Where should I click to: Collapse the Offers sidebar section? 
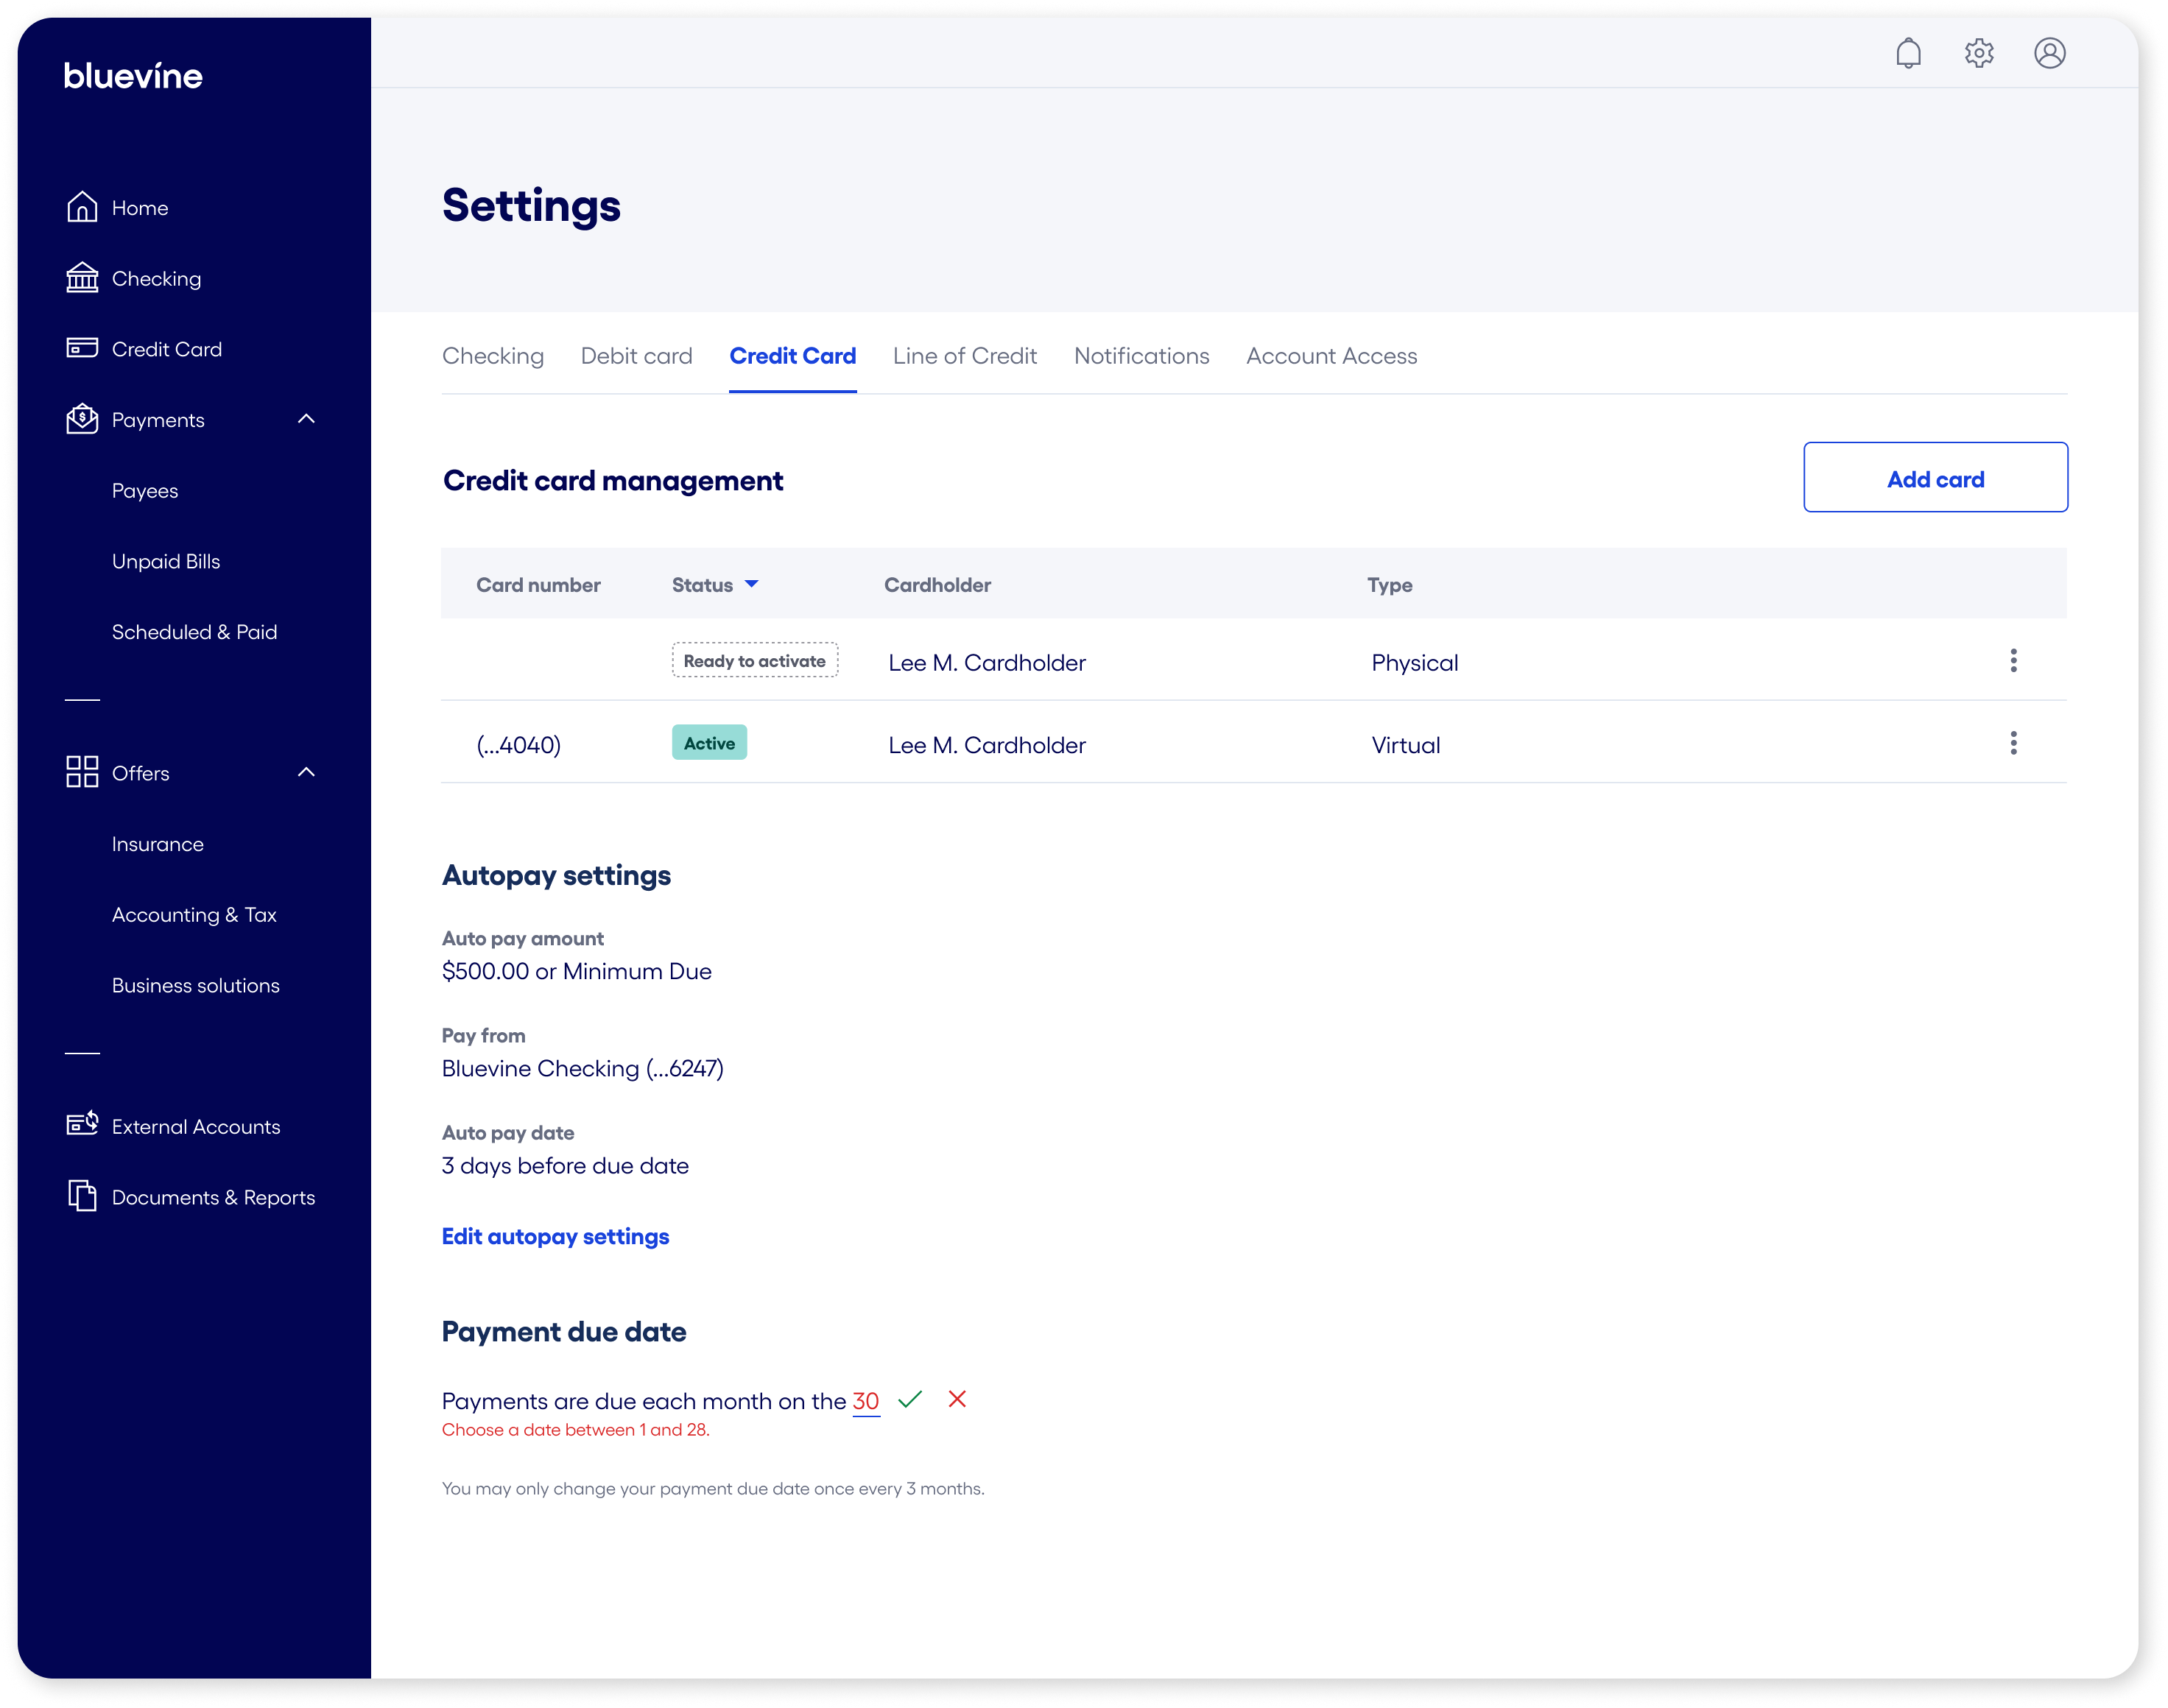[x=306, y=772]
